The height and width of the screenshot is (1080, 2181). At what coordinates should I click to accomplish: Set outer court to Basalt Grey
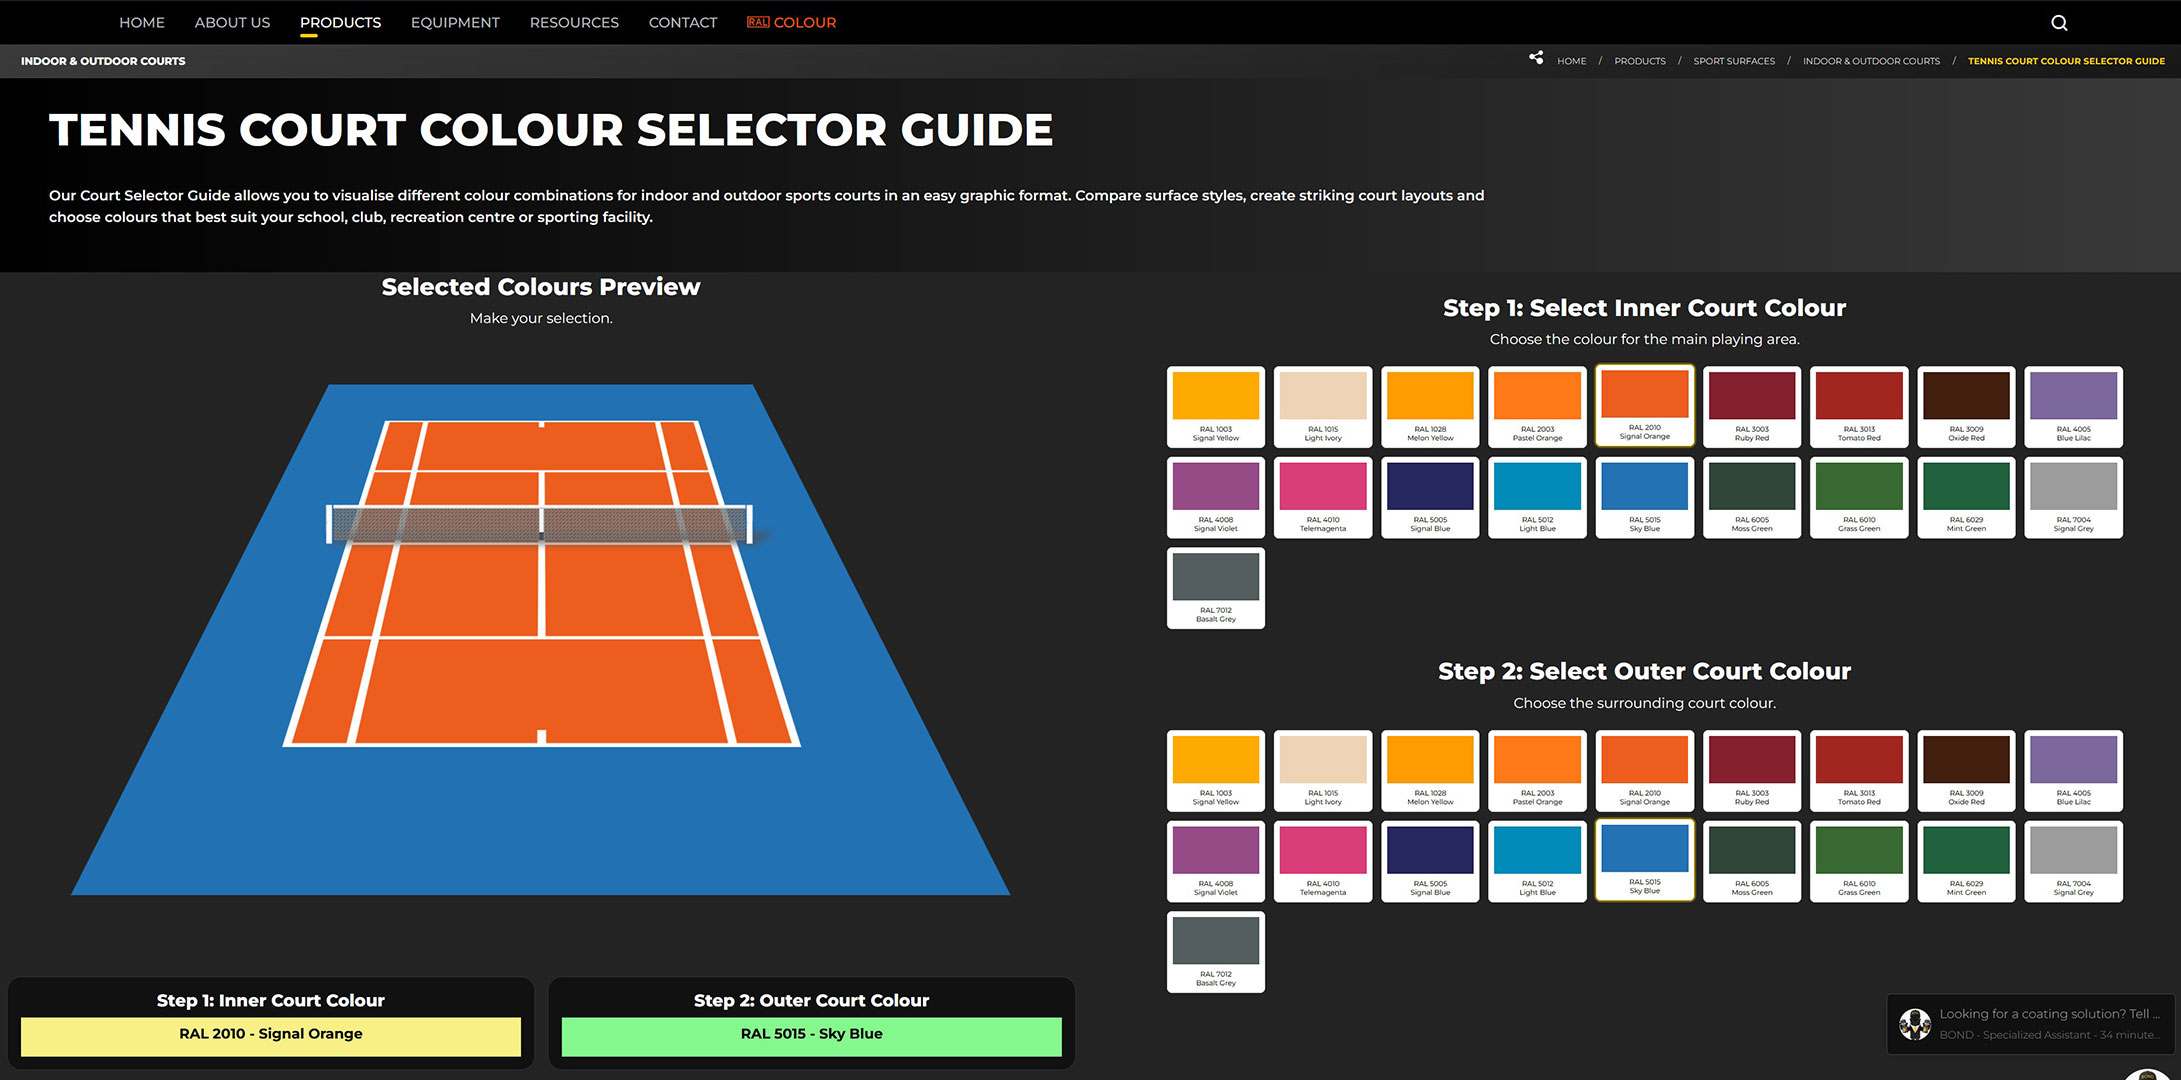point(1216,952)
